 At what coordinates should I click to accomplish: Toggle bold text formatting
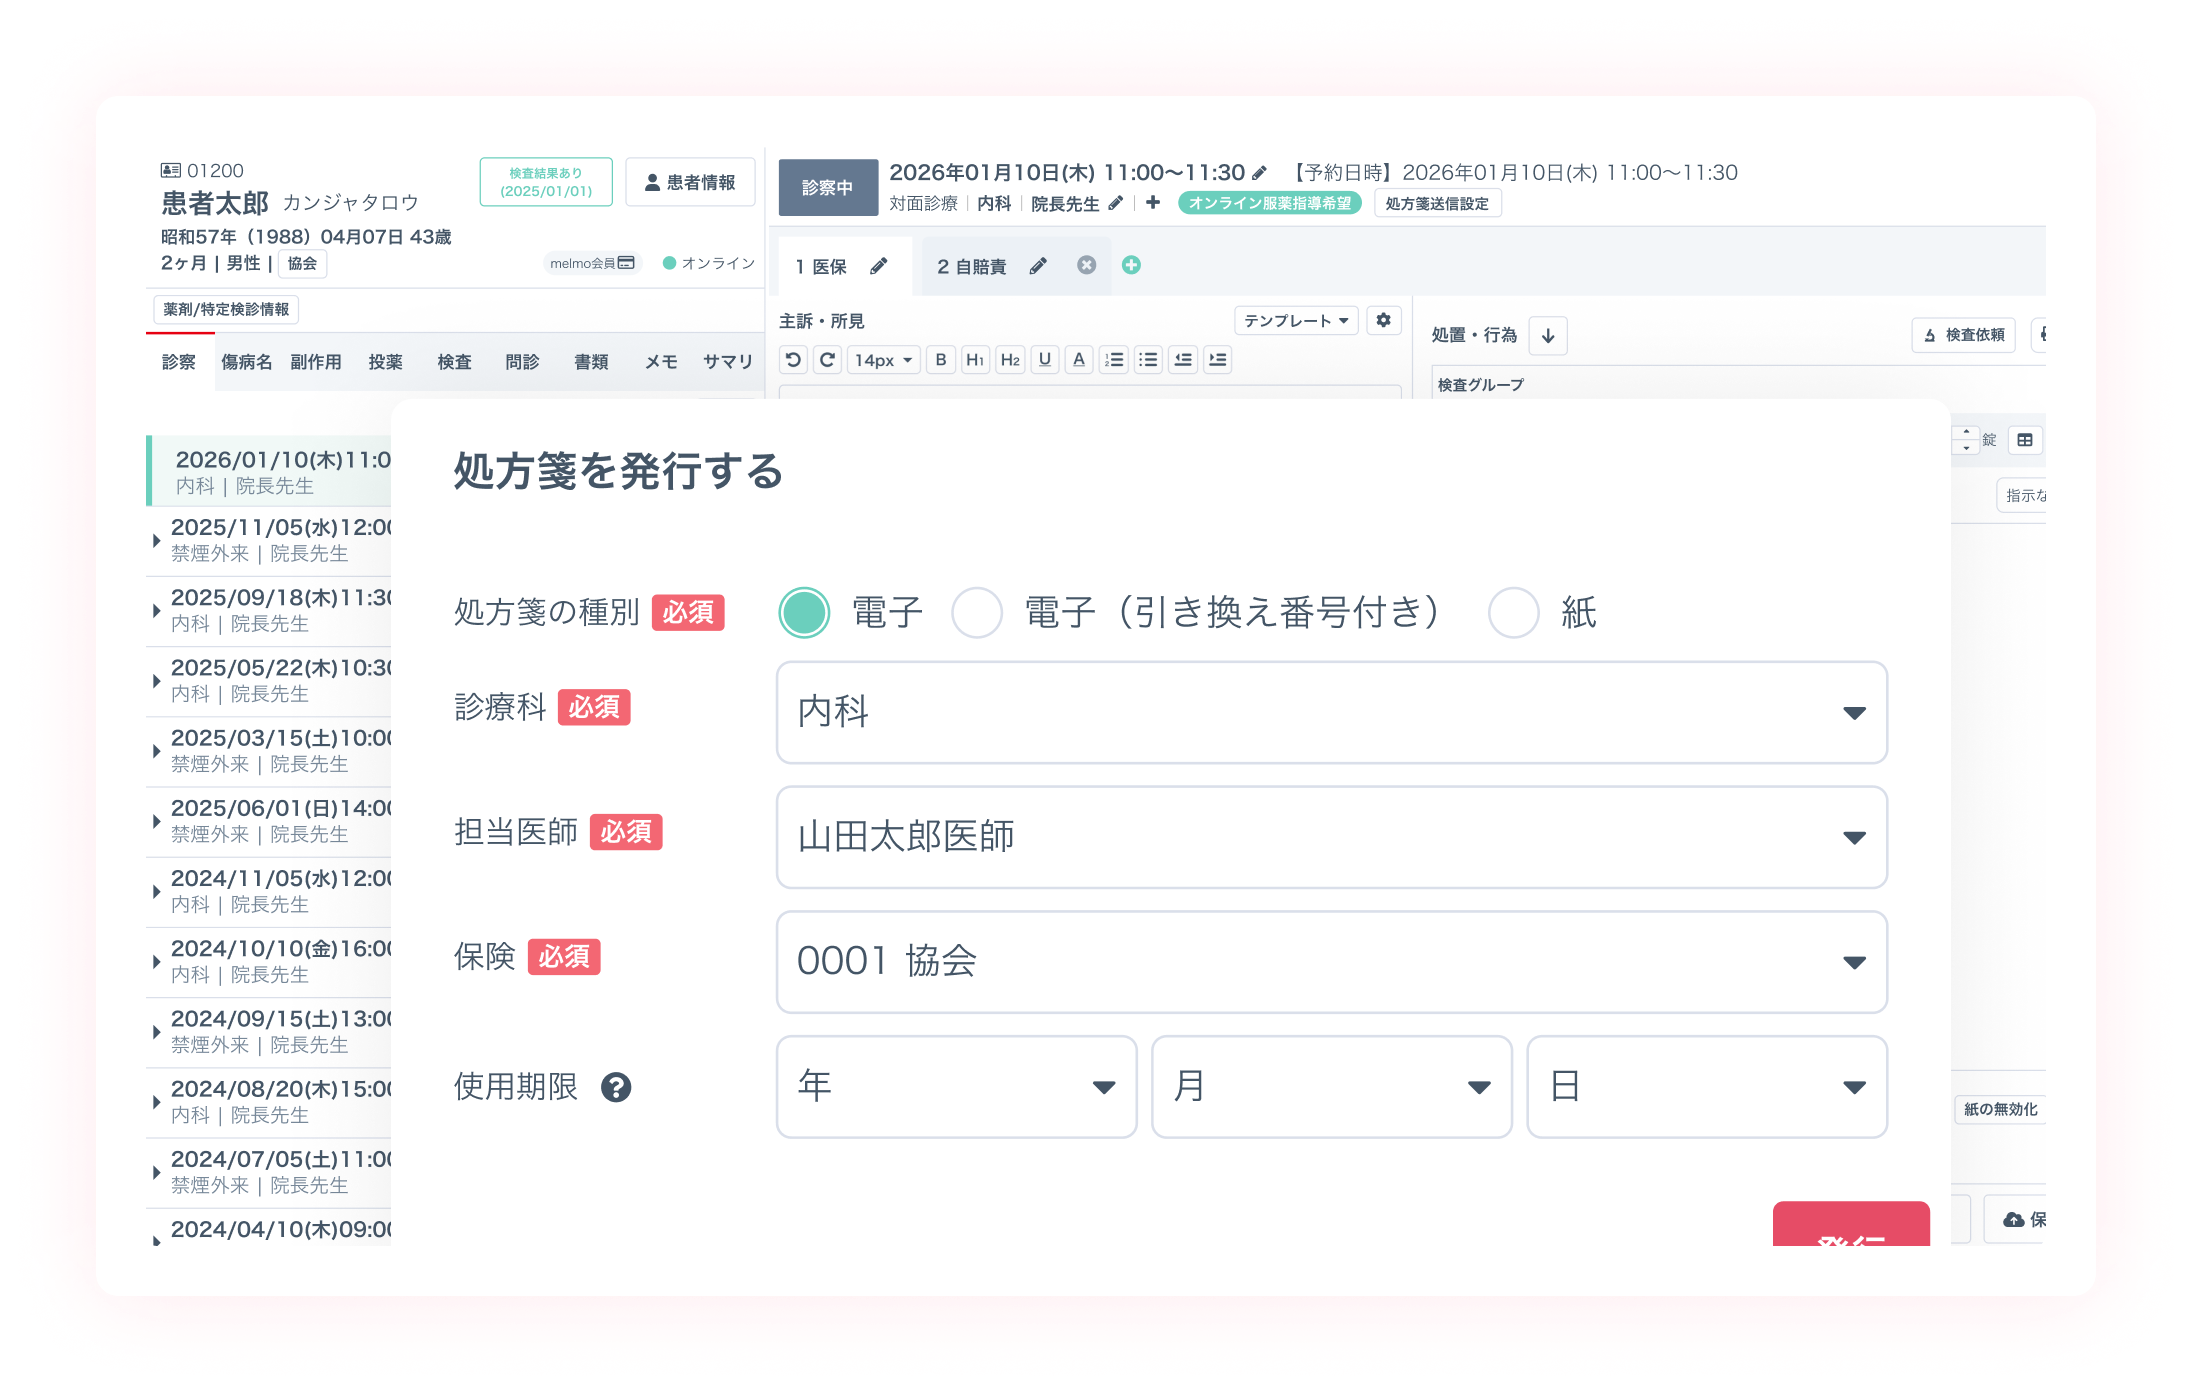(940, 360)
